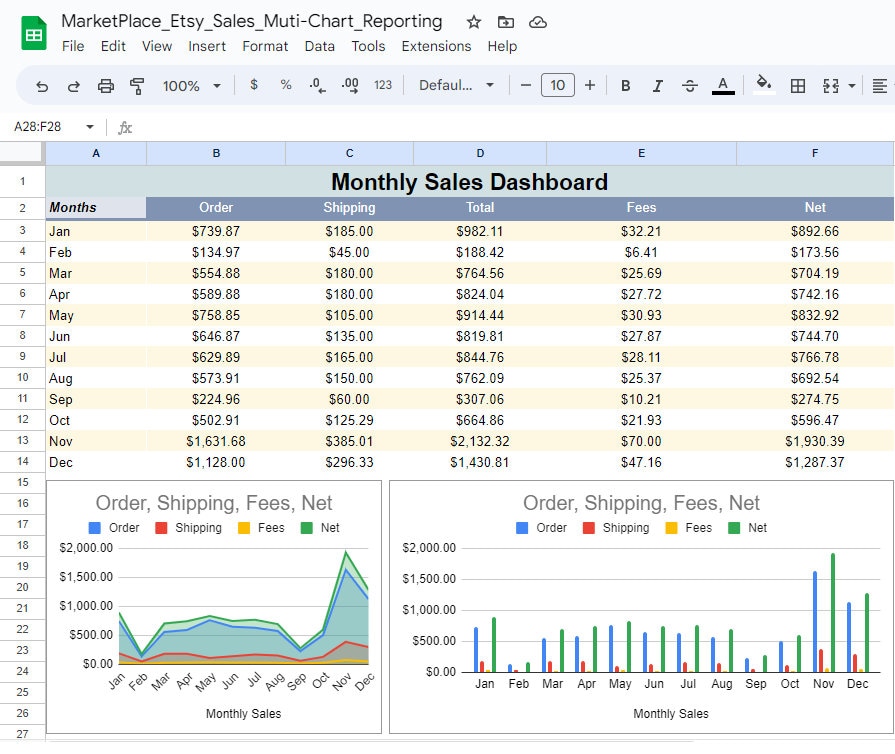The image size is (895, 754).
Task: Click the Move to folder button
Action: click(505, 21)
